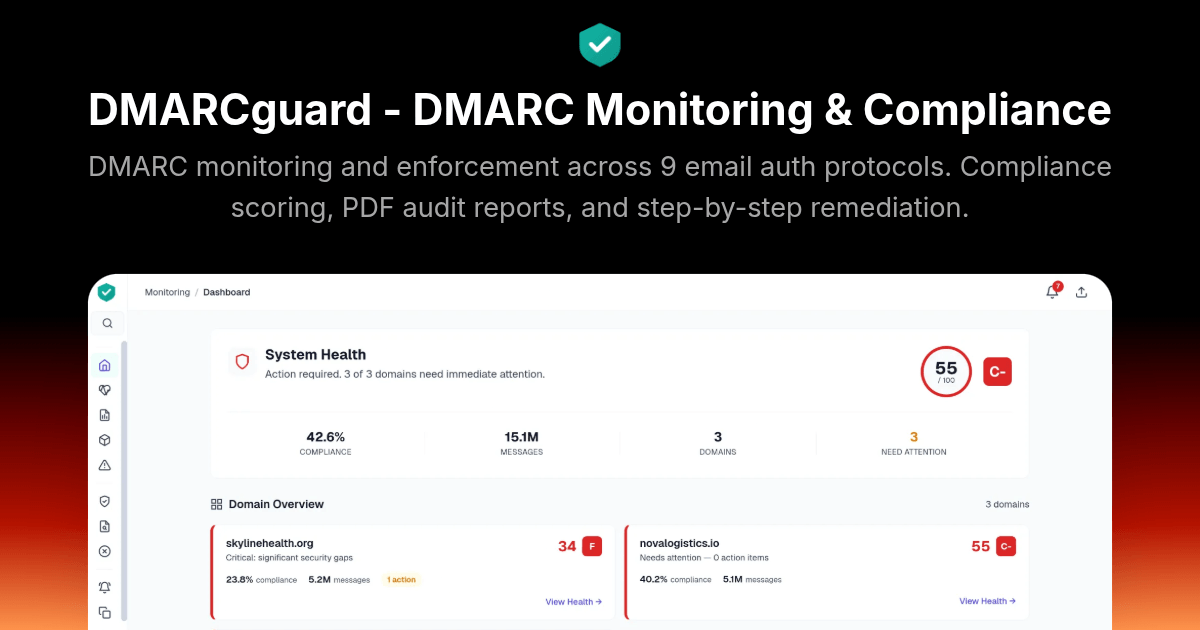The height and width of the screenshot is (630, 1200).
Task: Click the score 55 on novalogistics.io card
Action: click(x=980, y=546)
